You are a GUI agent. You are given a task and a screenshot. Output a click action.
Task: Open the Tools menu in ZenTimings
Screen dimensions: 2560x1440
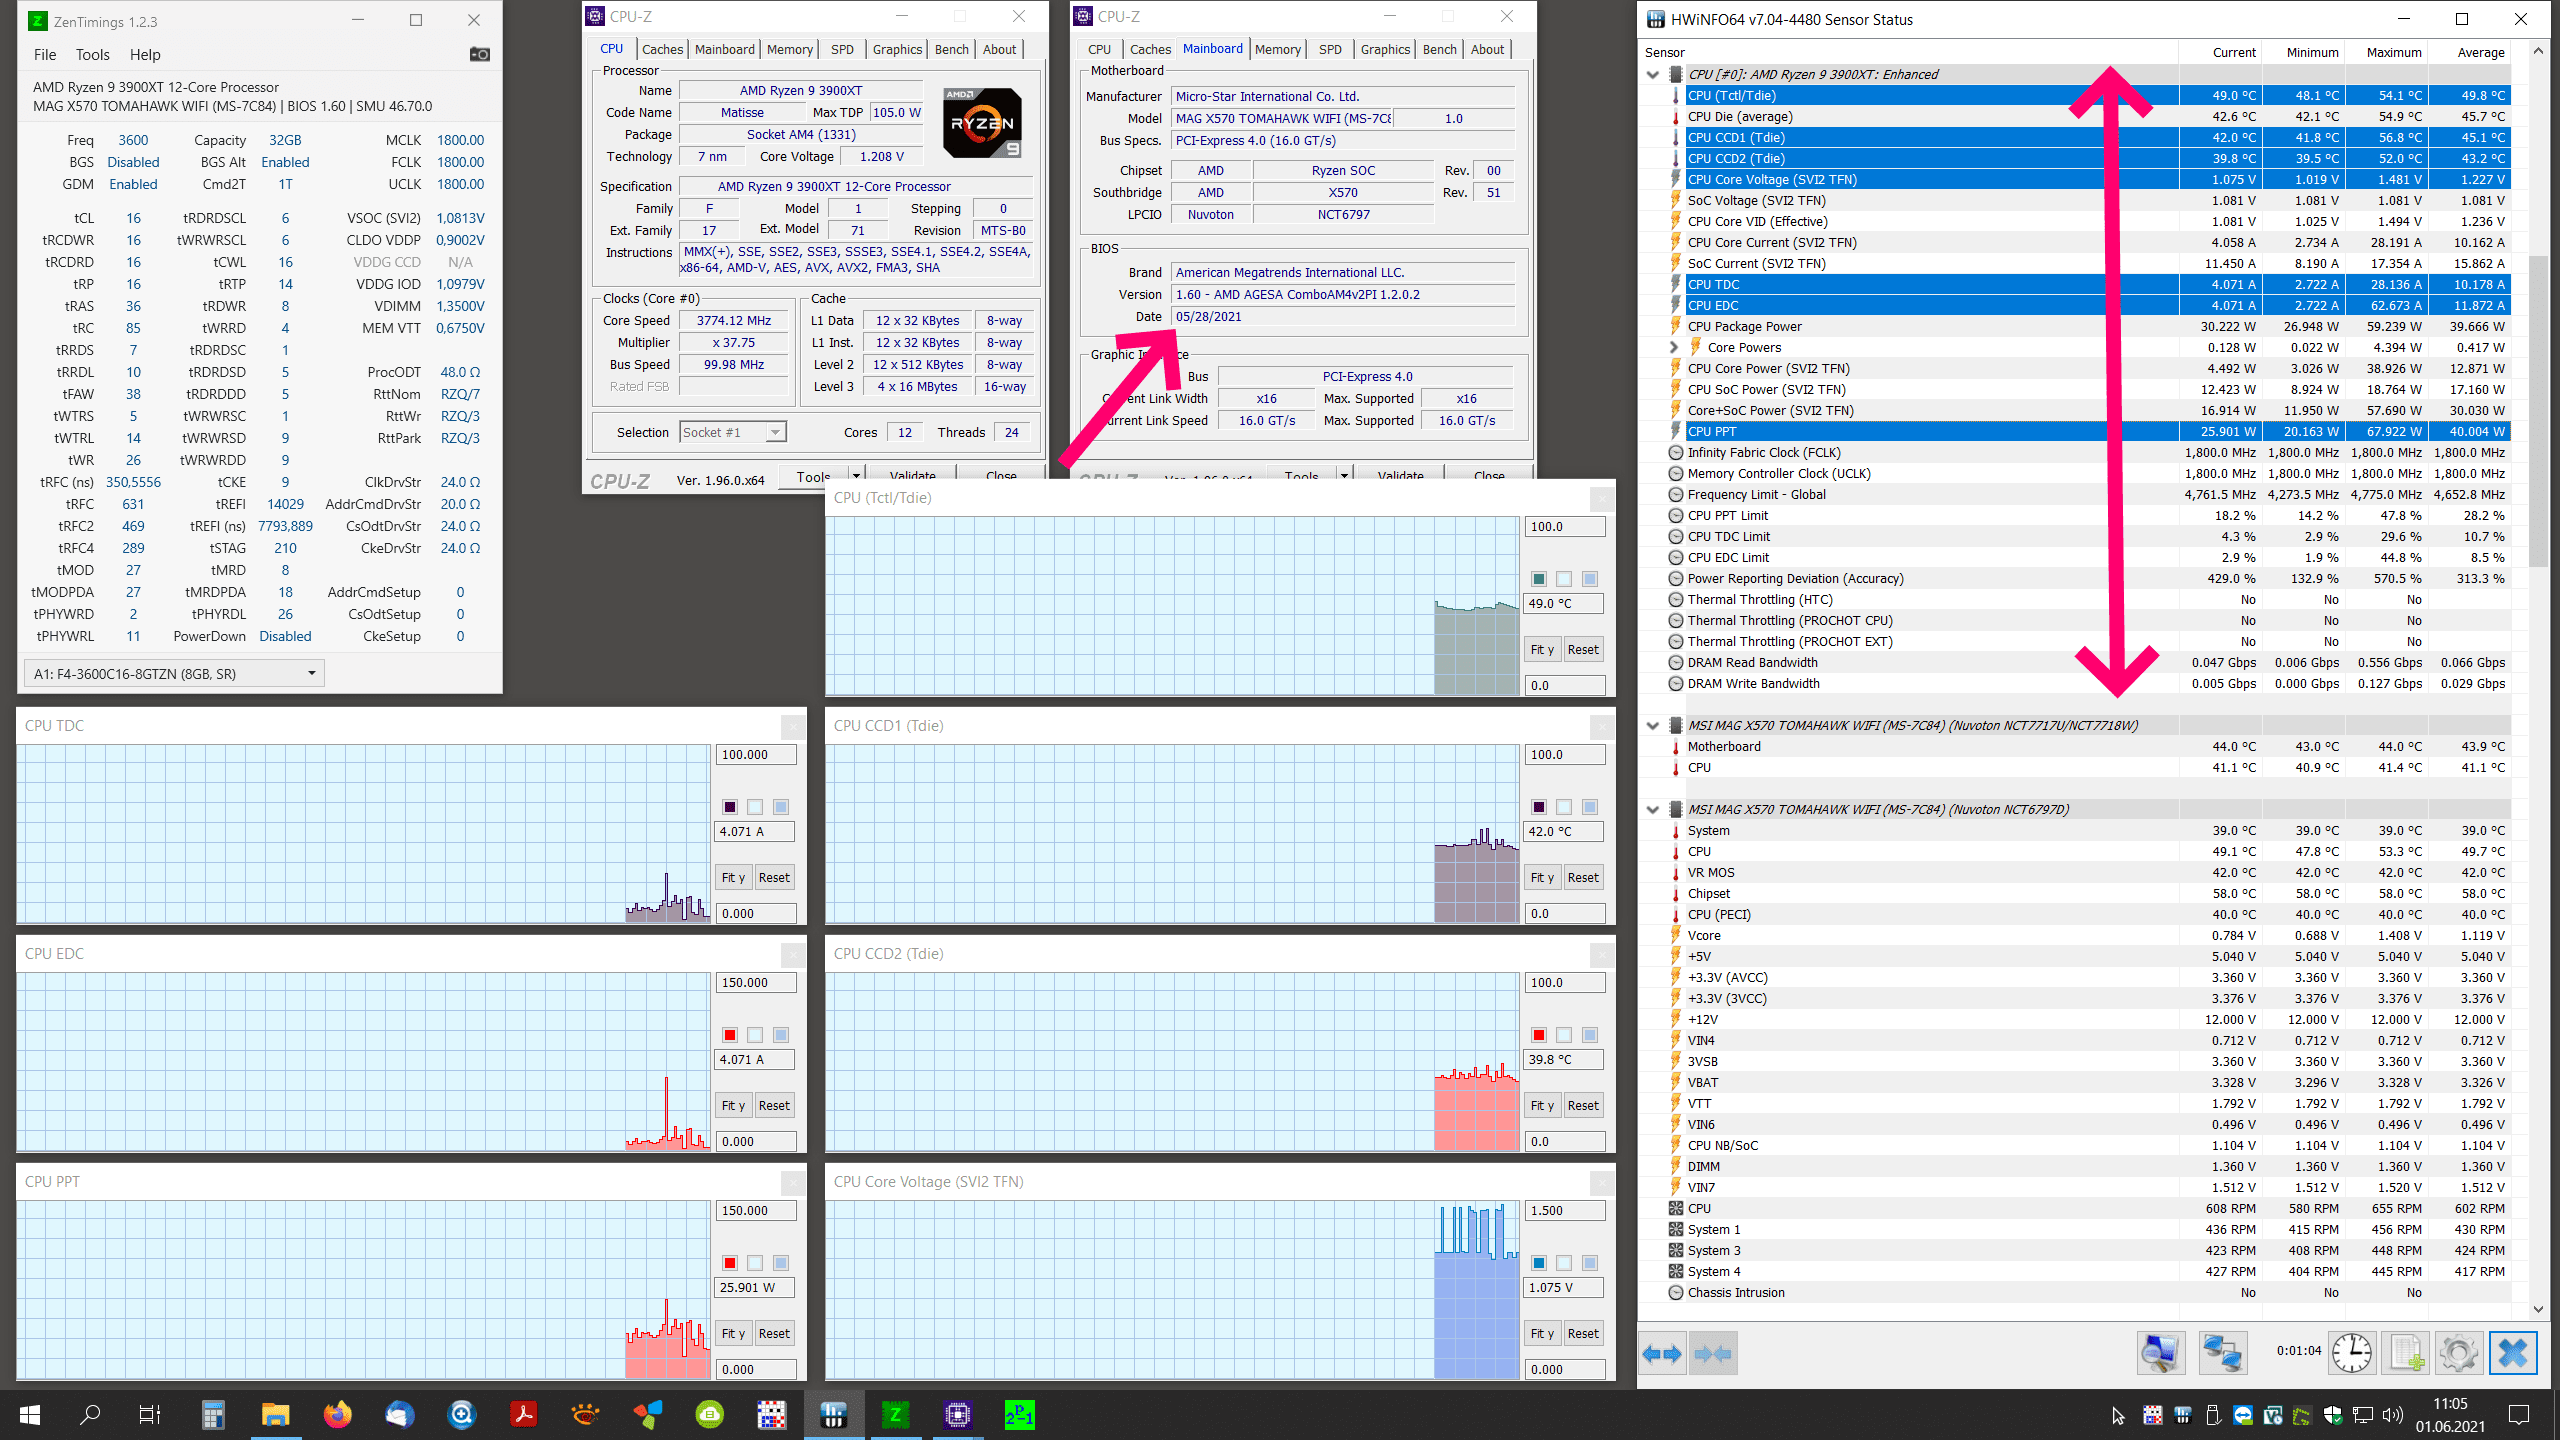pyautogui.click(x=92, y=55)
